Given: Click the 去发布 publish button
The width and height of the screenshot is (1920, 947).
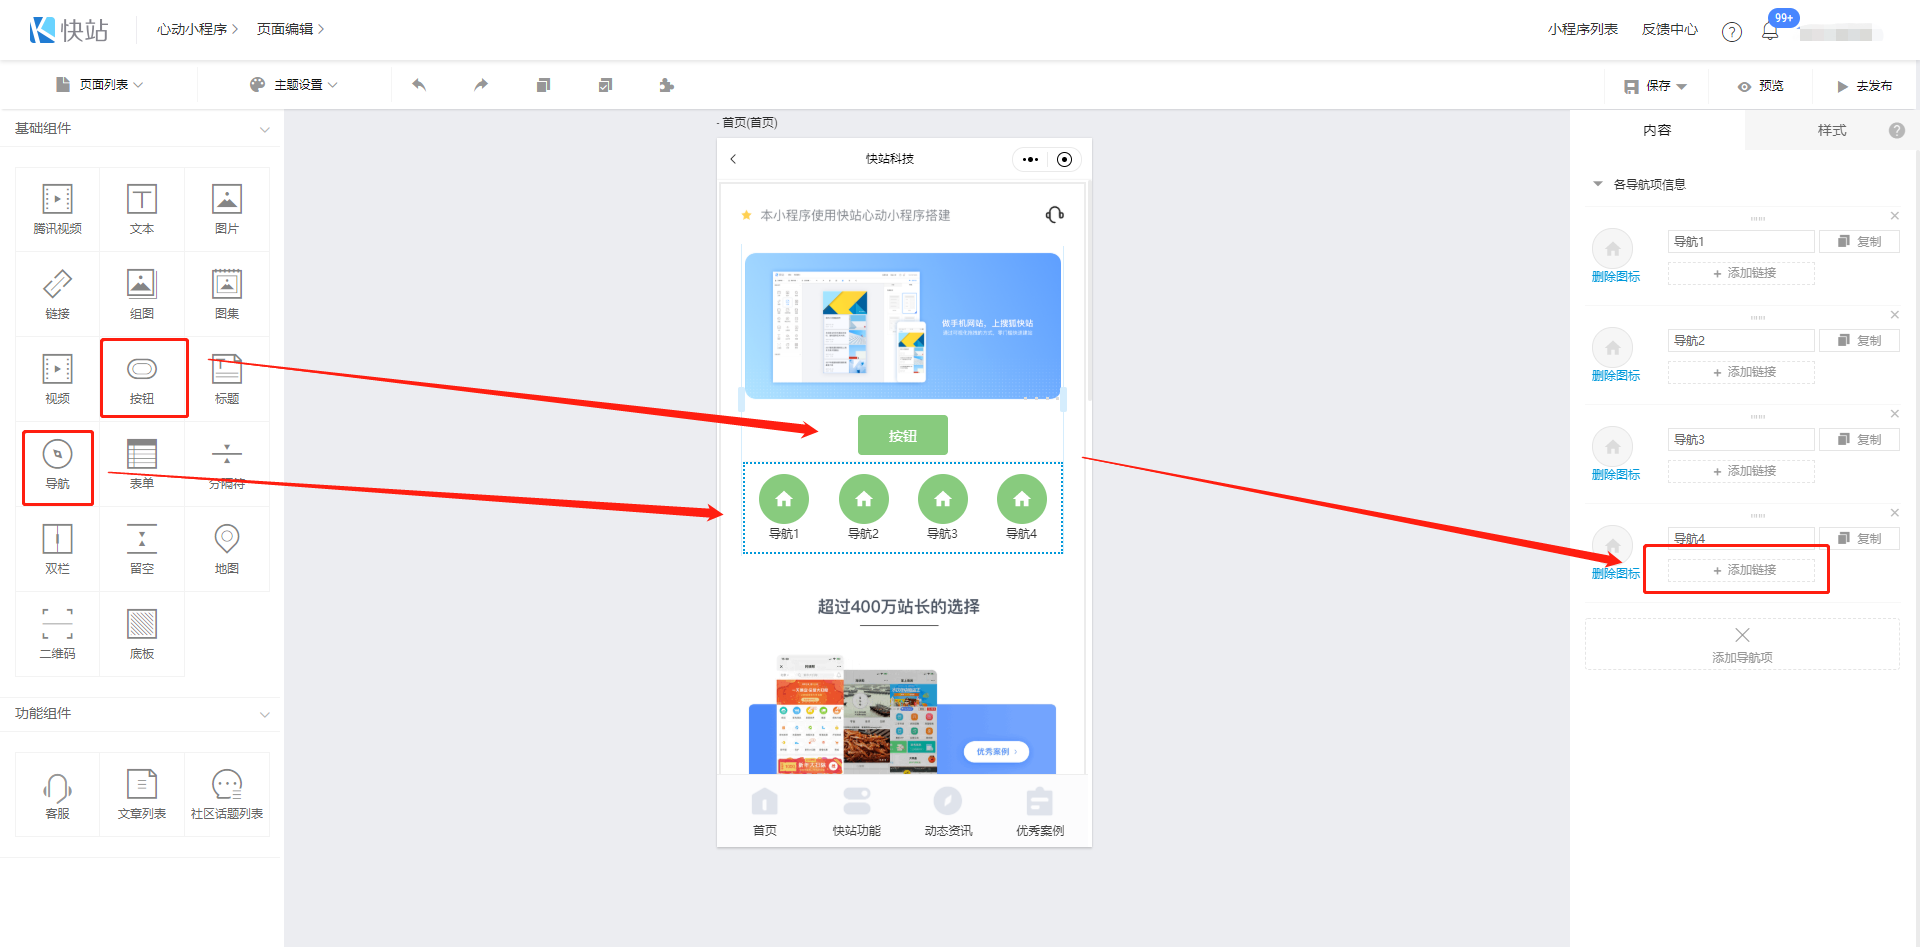Looking at the screenshot, I should click(1864, 86).
